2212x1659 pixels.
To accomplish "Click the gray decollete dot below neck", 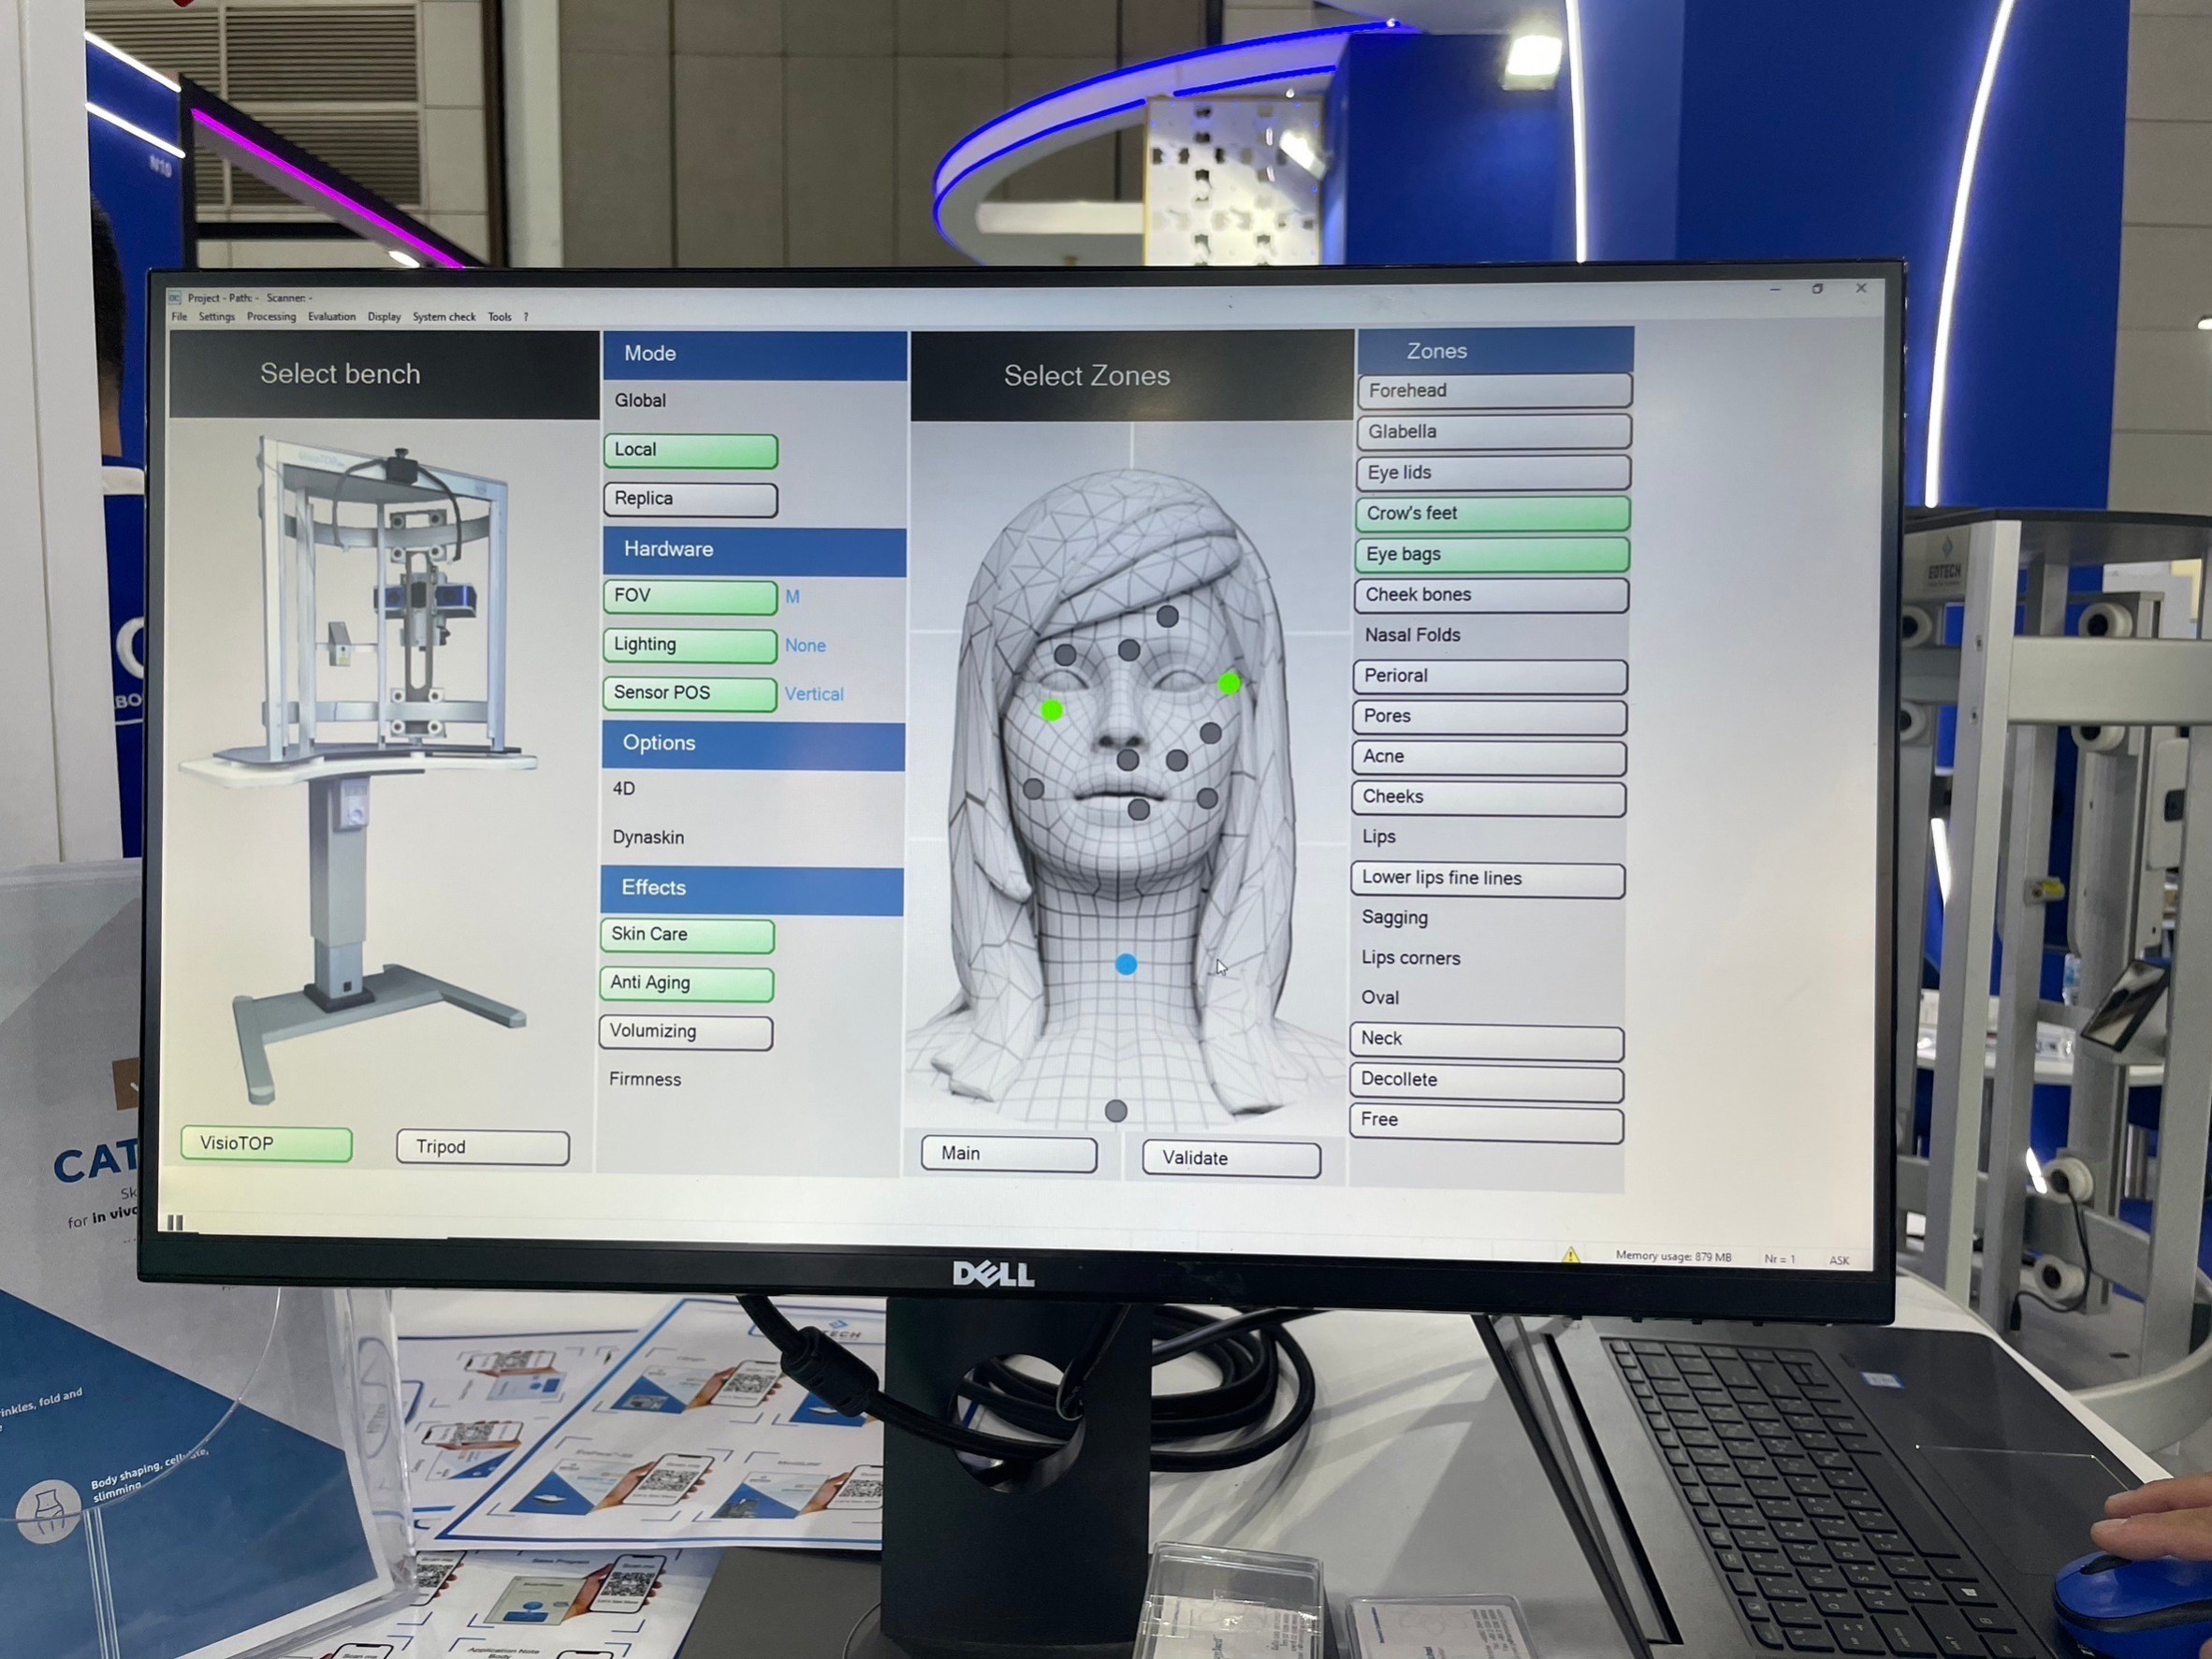I will [x=1116, y=1110].
